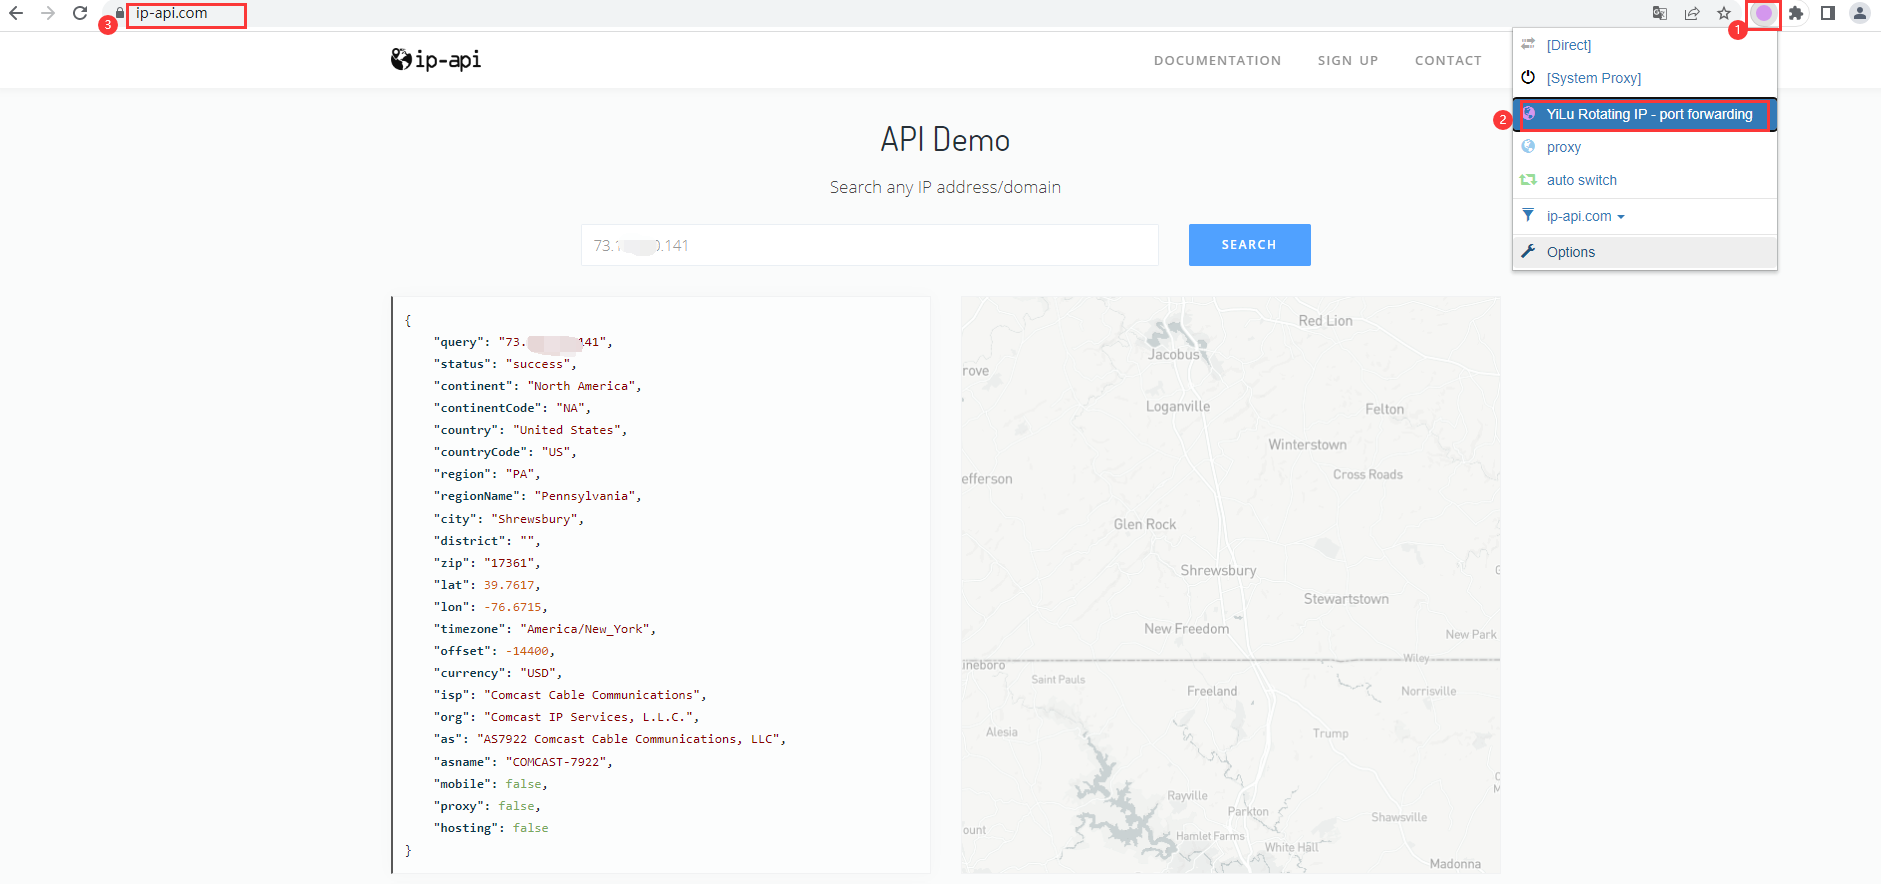The image size is (1881, 884).
Task: Bookmark this page with the star icon
Action: pyautogui.click(x=1724, y=13)
